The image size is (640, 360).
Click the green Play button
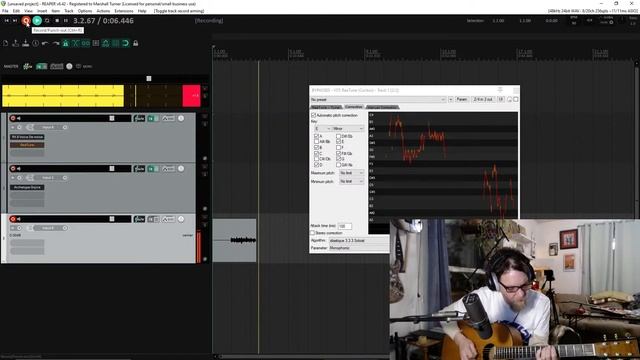click(37, 20)
